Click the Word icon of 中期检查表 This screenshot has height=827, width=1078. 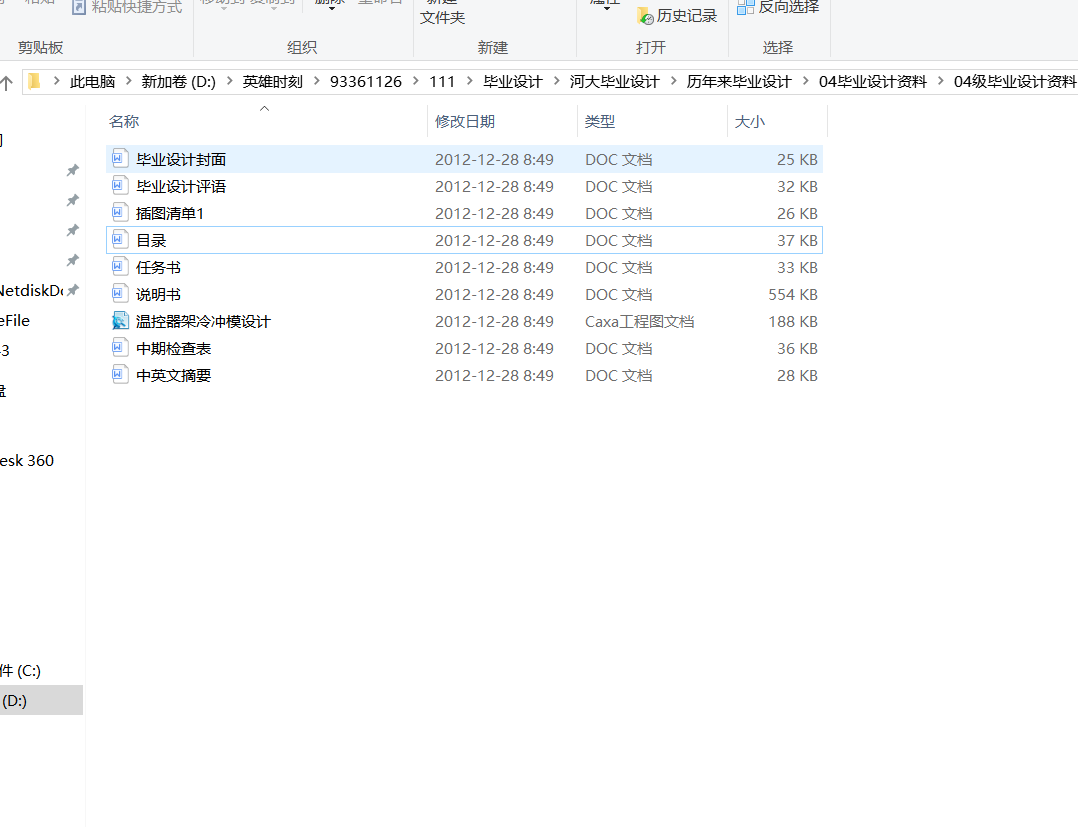click(x=120, y=349)
